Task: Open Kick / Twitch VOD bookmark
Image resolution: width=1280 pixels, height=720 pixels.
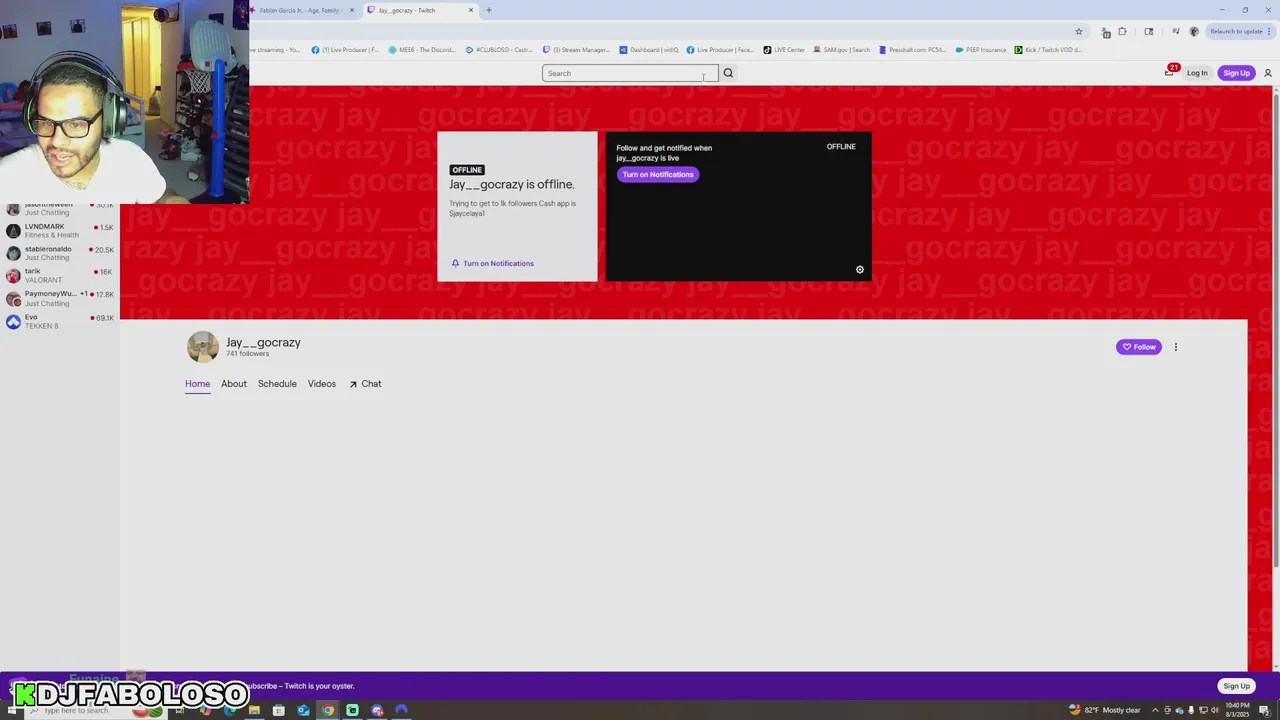Action: [x=1048, y=50]
